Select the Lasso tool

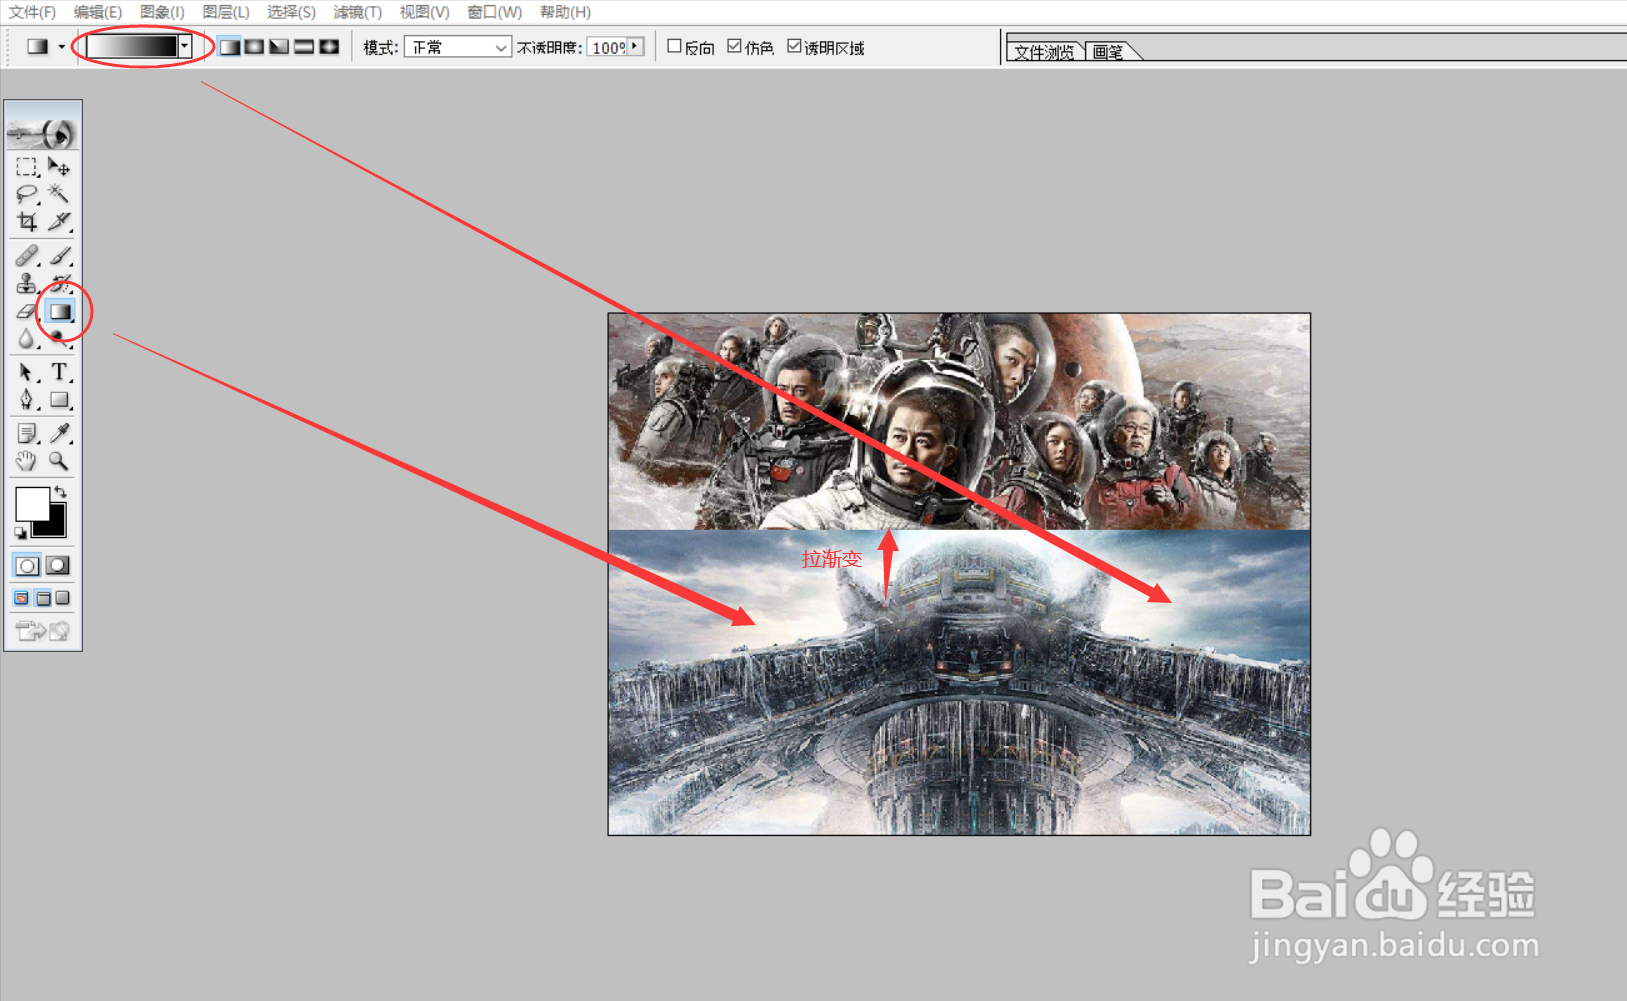point(27,194)
